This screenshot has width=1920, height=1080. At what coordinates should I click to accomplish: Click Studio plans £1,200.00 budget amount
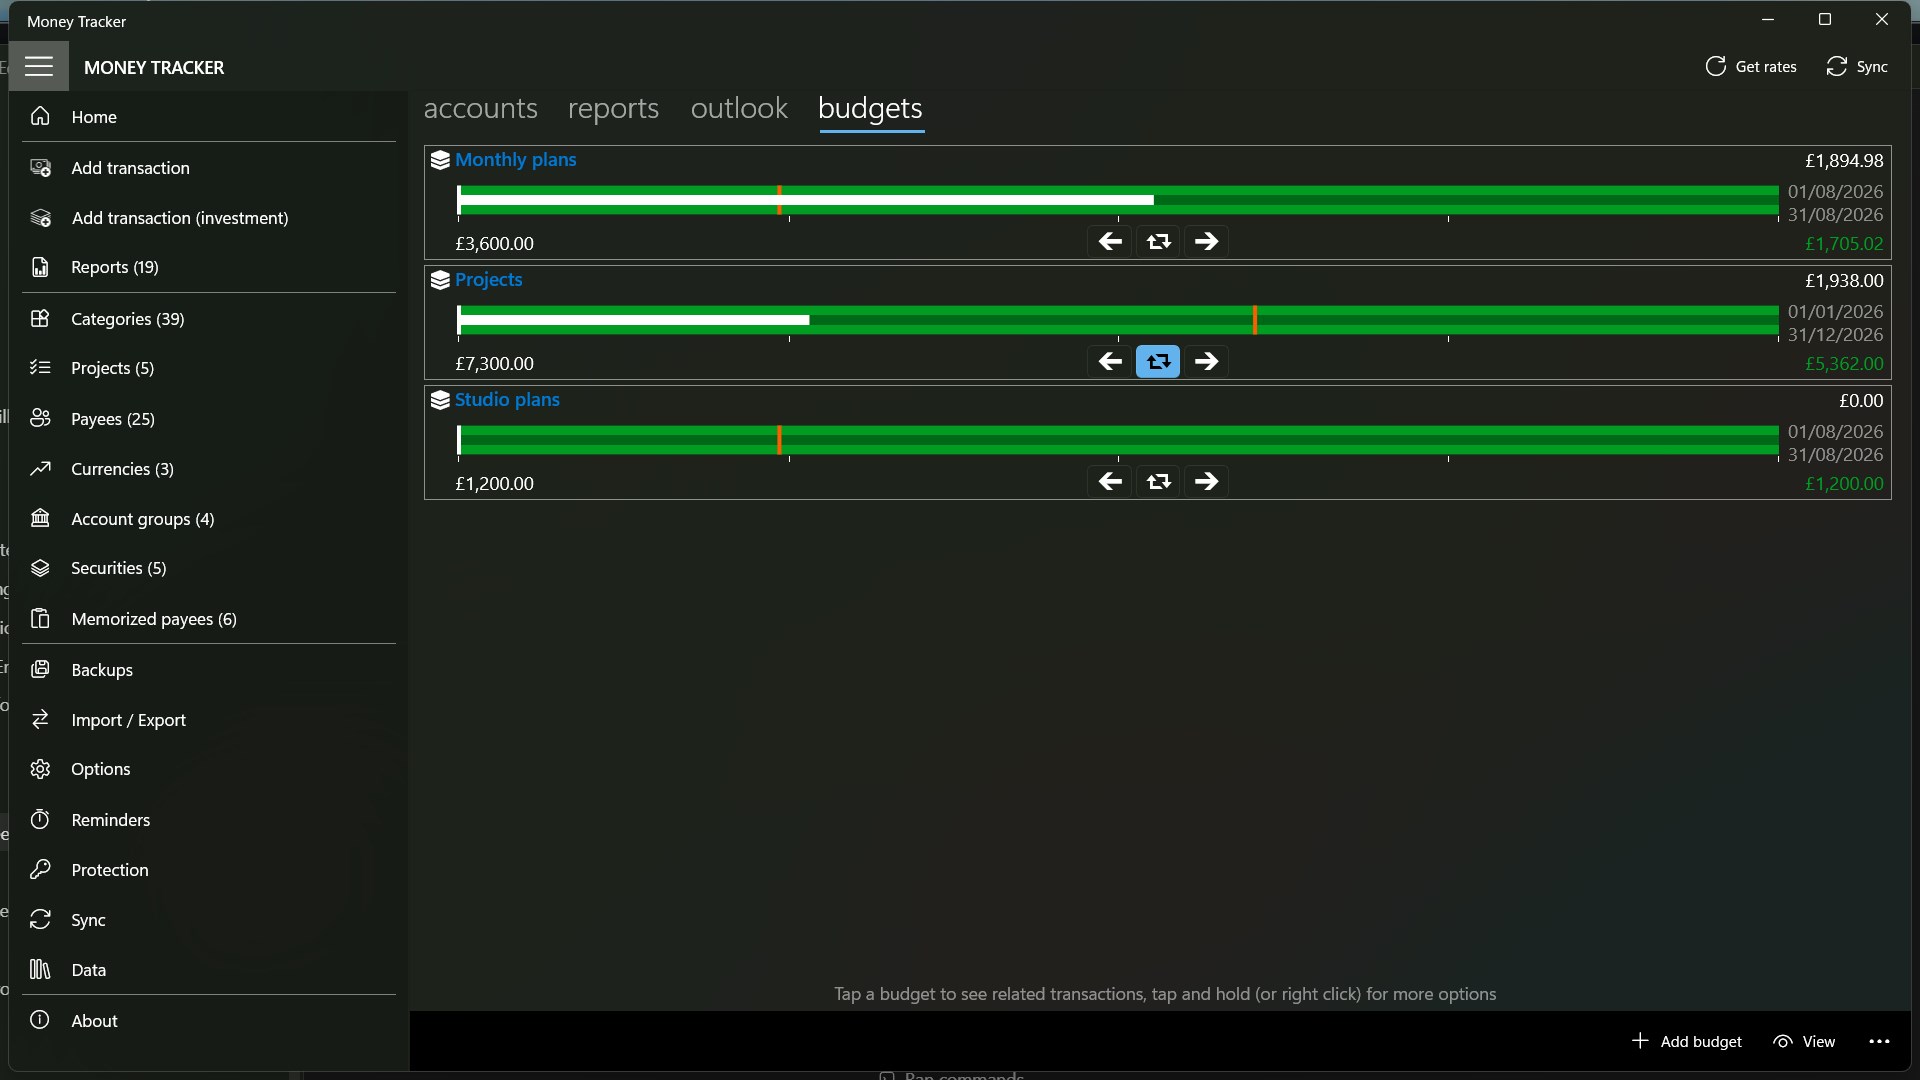(x=494, y=484)
